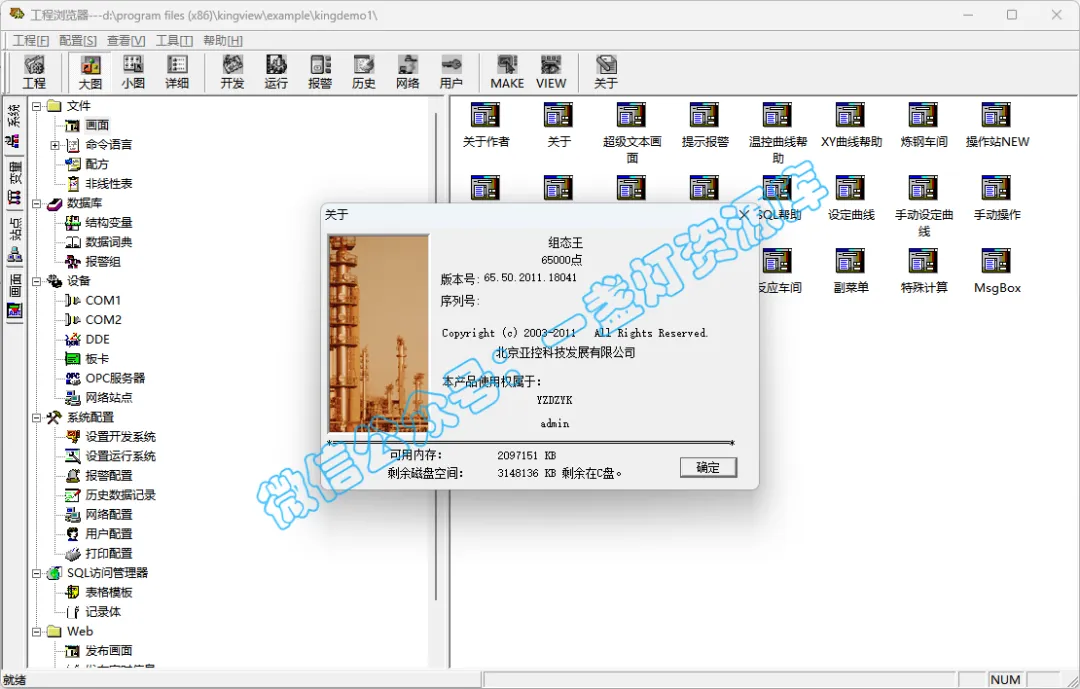
Task: Collapse the 设备 tree node
Action: [37, 281]
